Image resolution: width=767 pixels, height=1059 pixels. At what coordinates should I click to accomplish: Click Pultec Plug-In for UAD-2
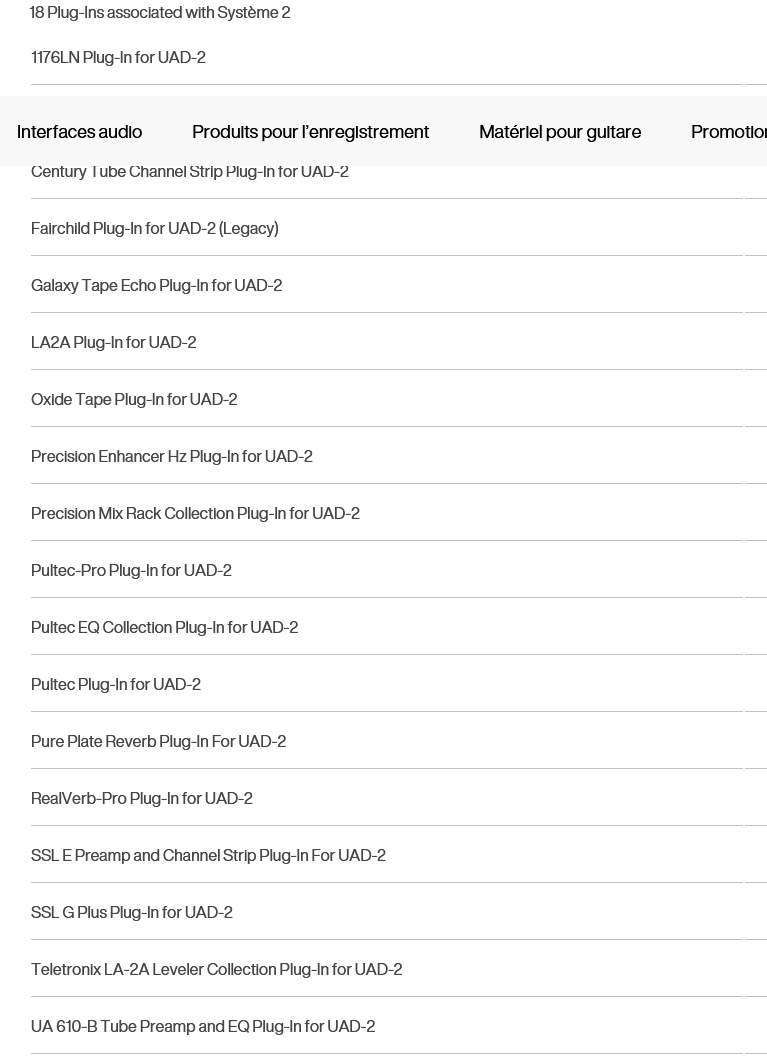[115, 684]
